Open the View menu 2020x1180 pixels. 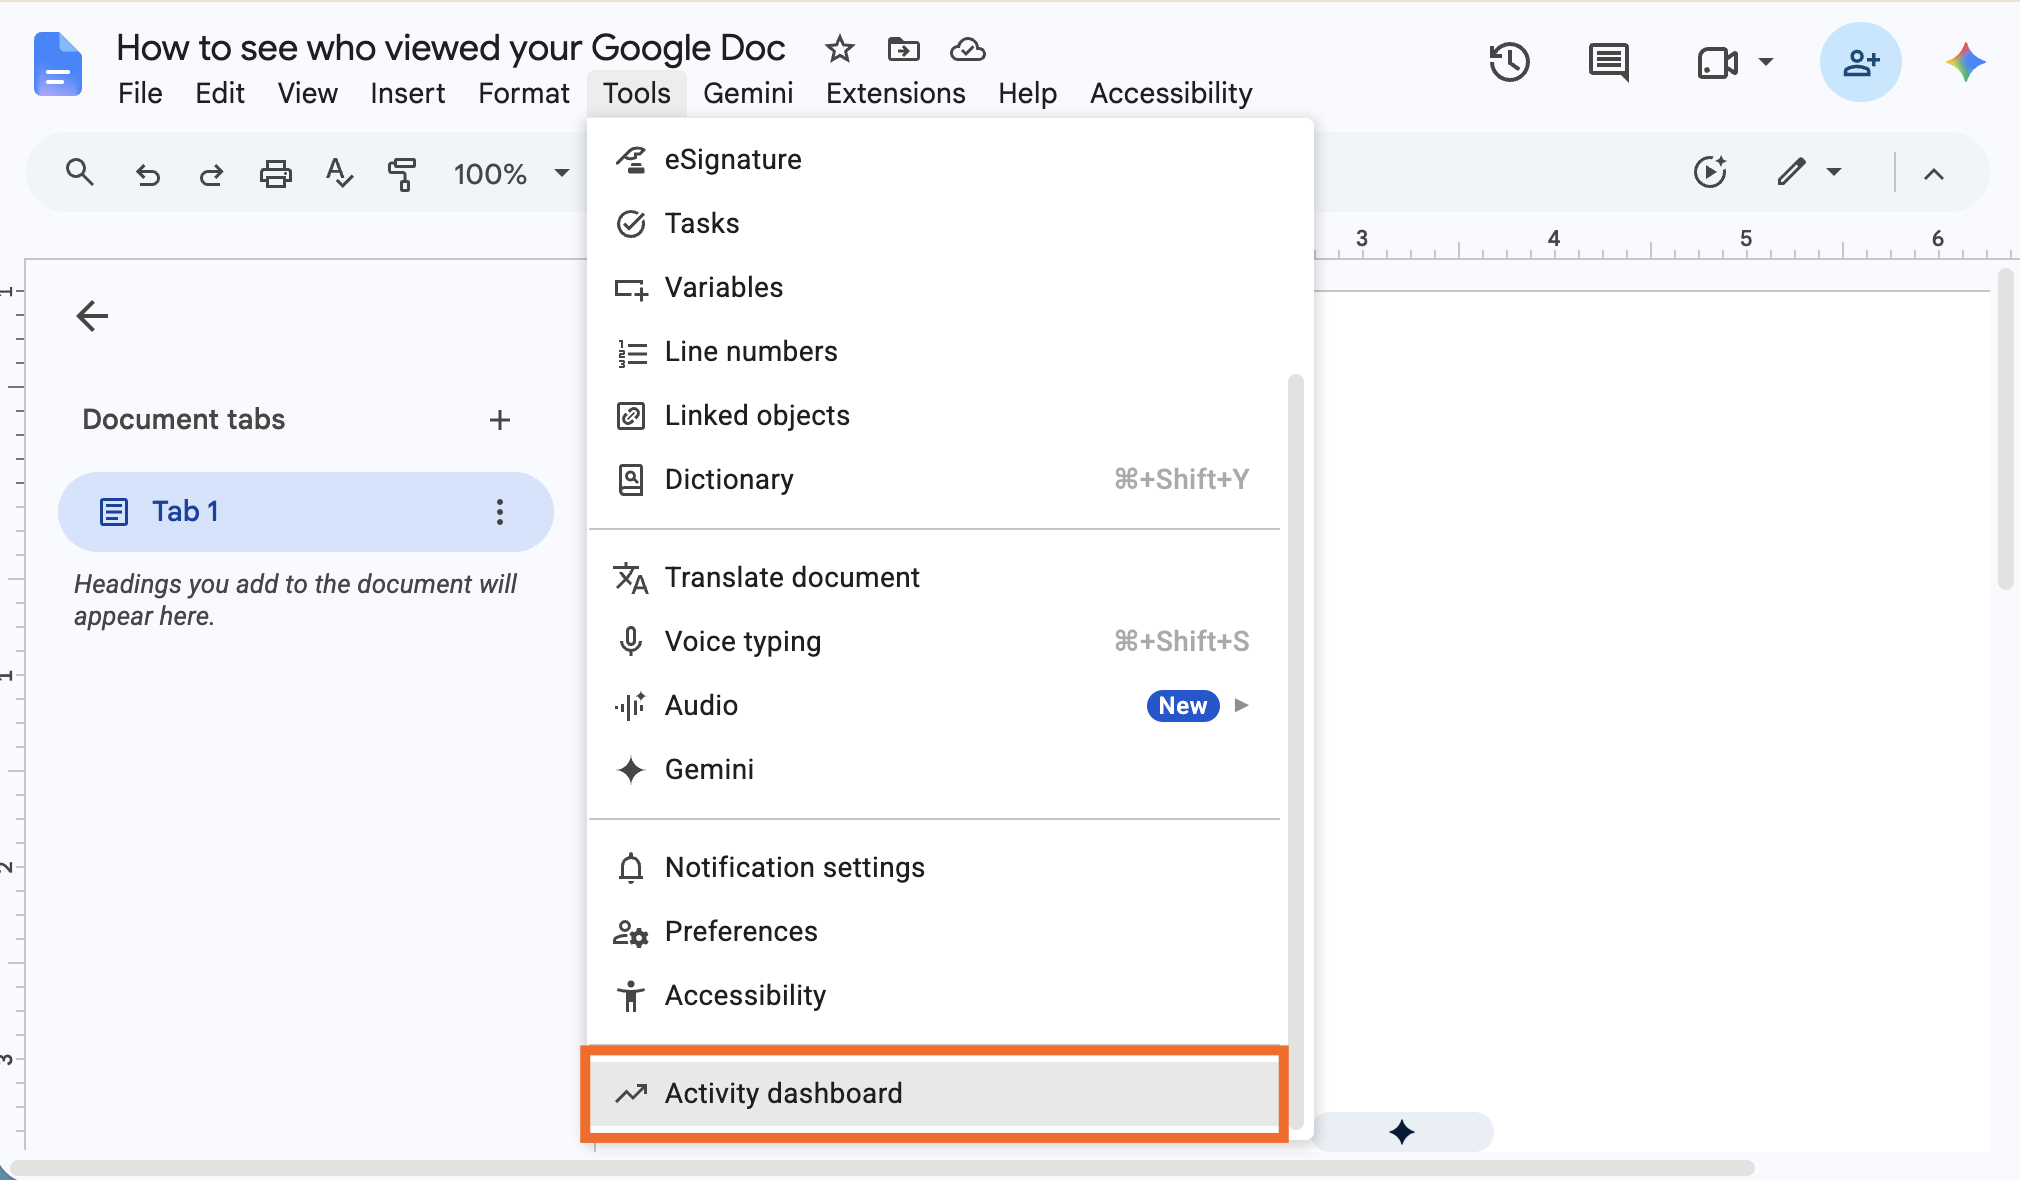coord(307,93)
